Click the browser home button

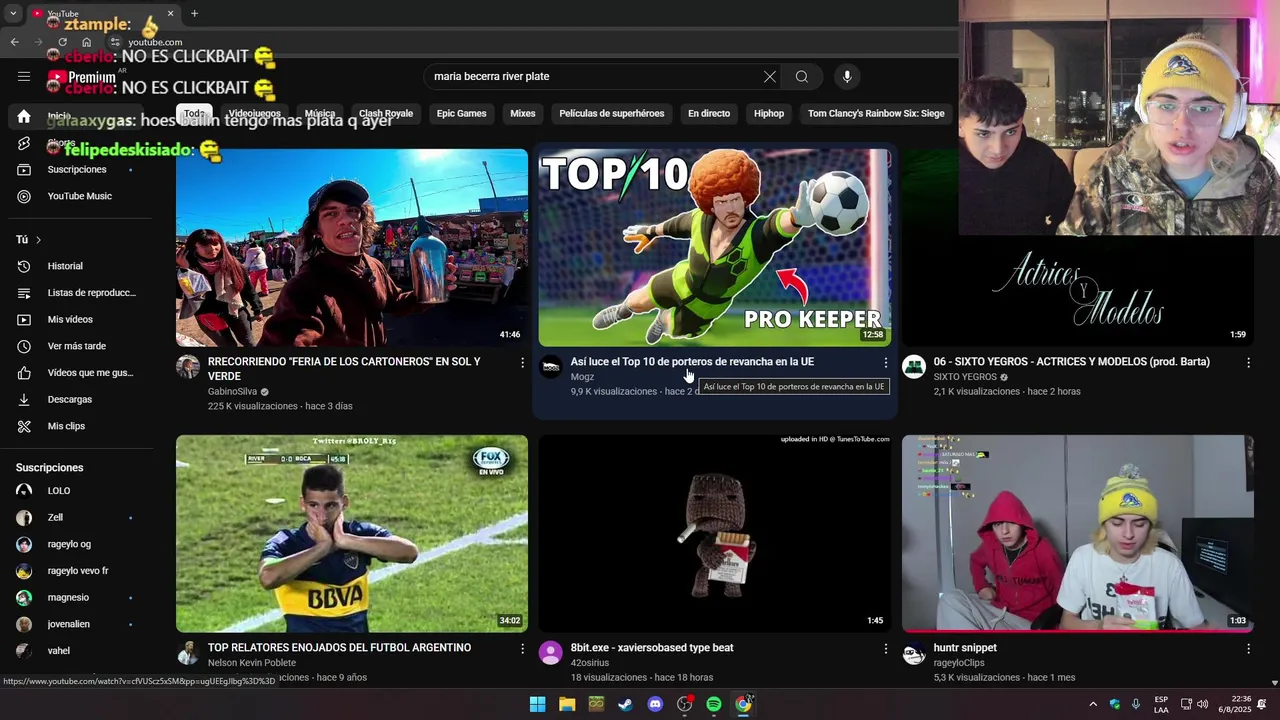click(86, 42)
